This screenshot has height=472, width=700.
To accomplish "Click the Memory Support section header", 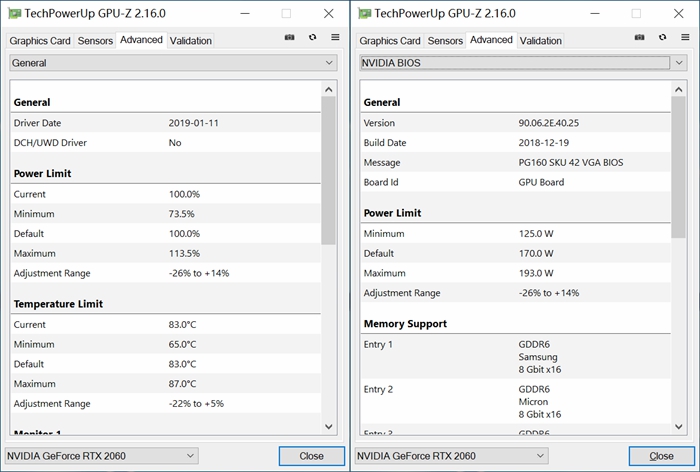I will pyautogui.click(x=405, y=324).
